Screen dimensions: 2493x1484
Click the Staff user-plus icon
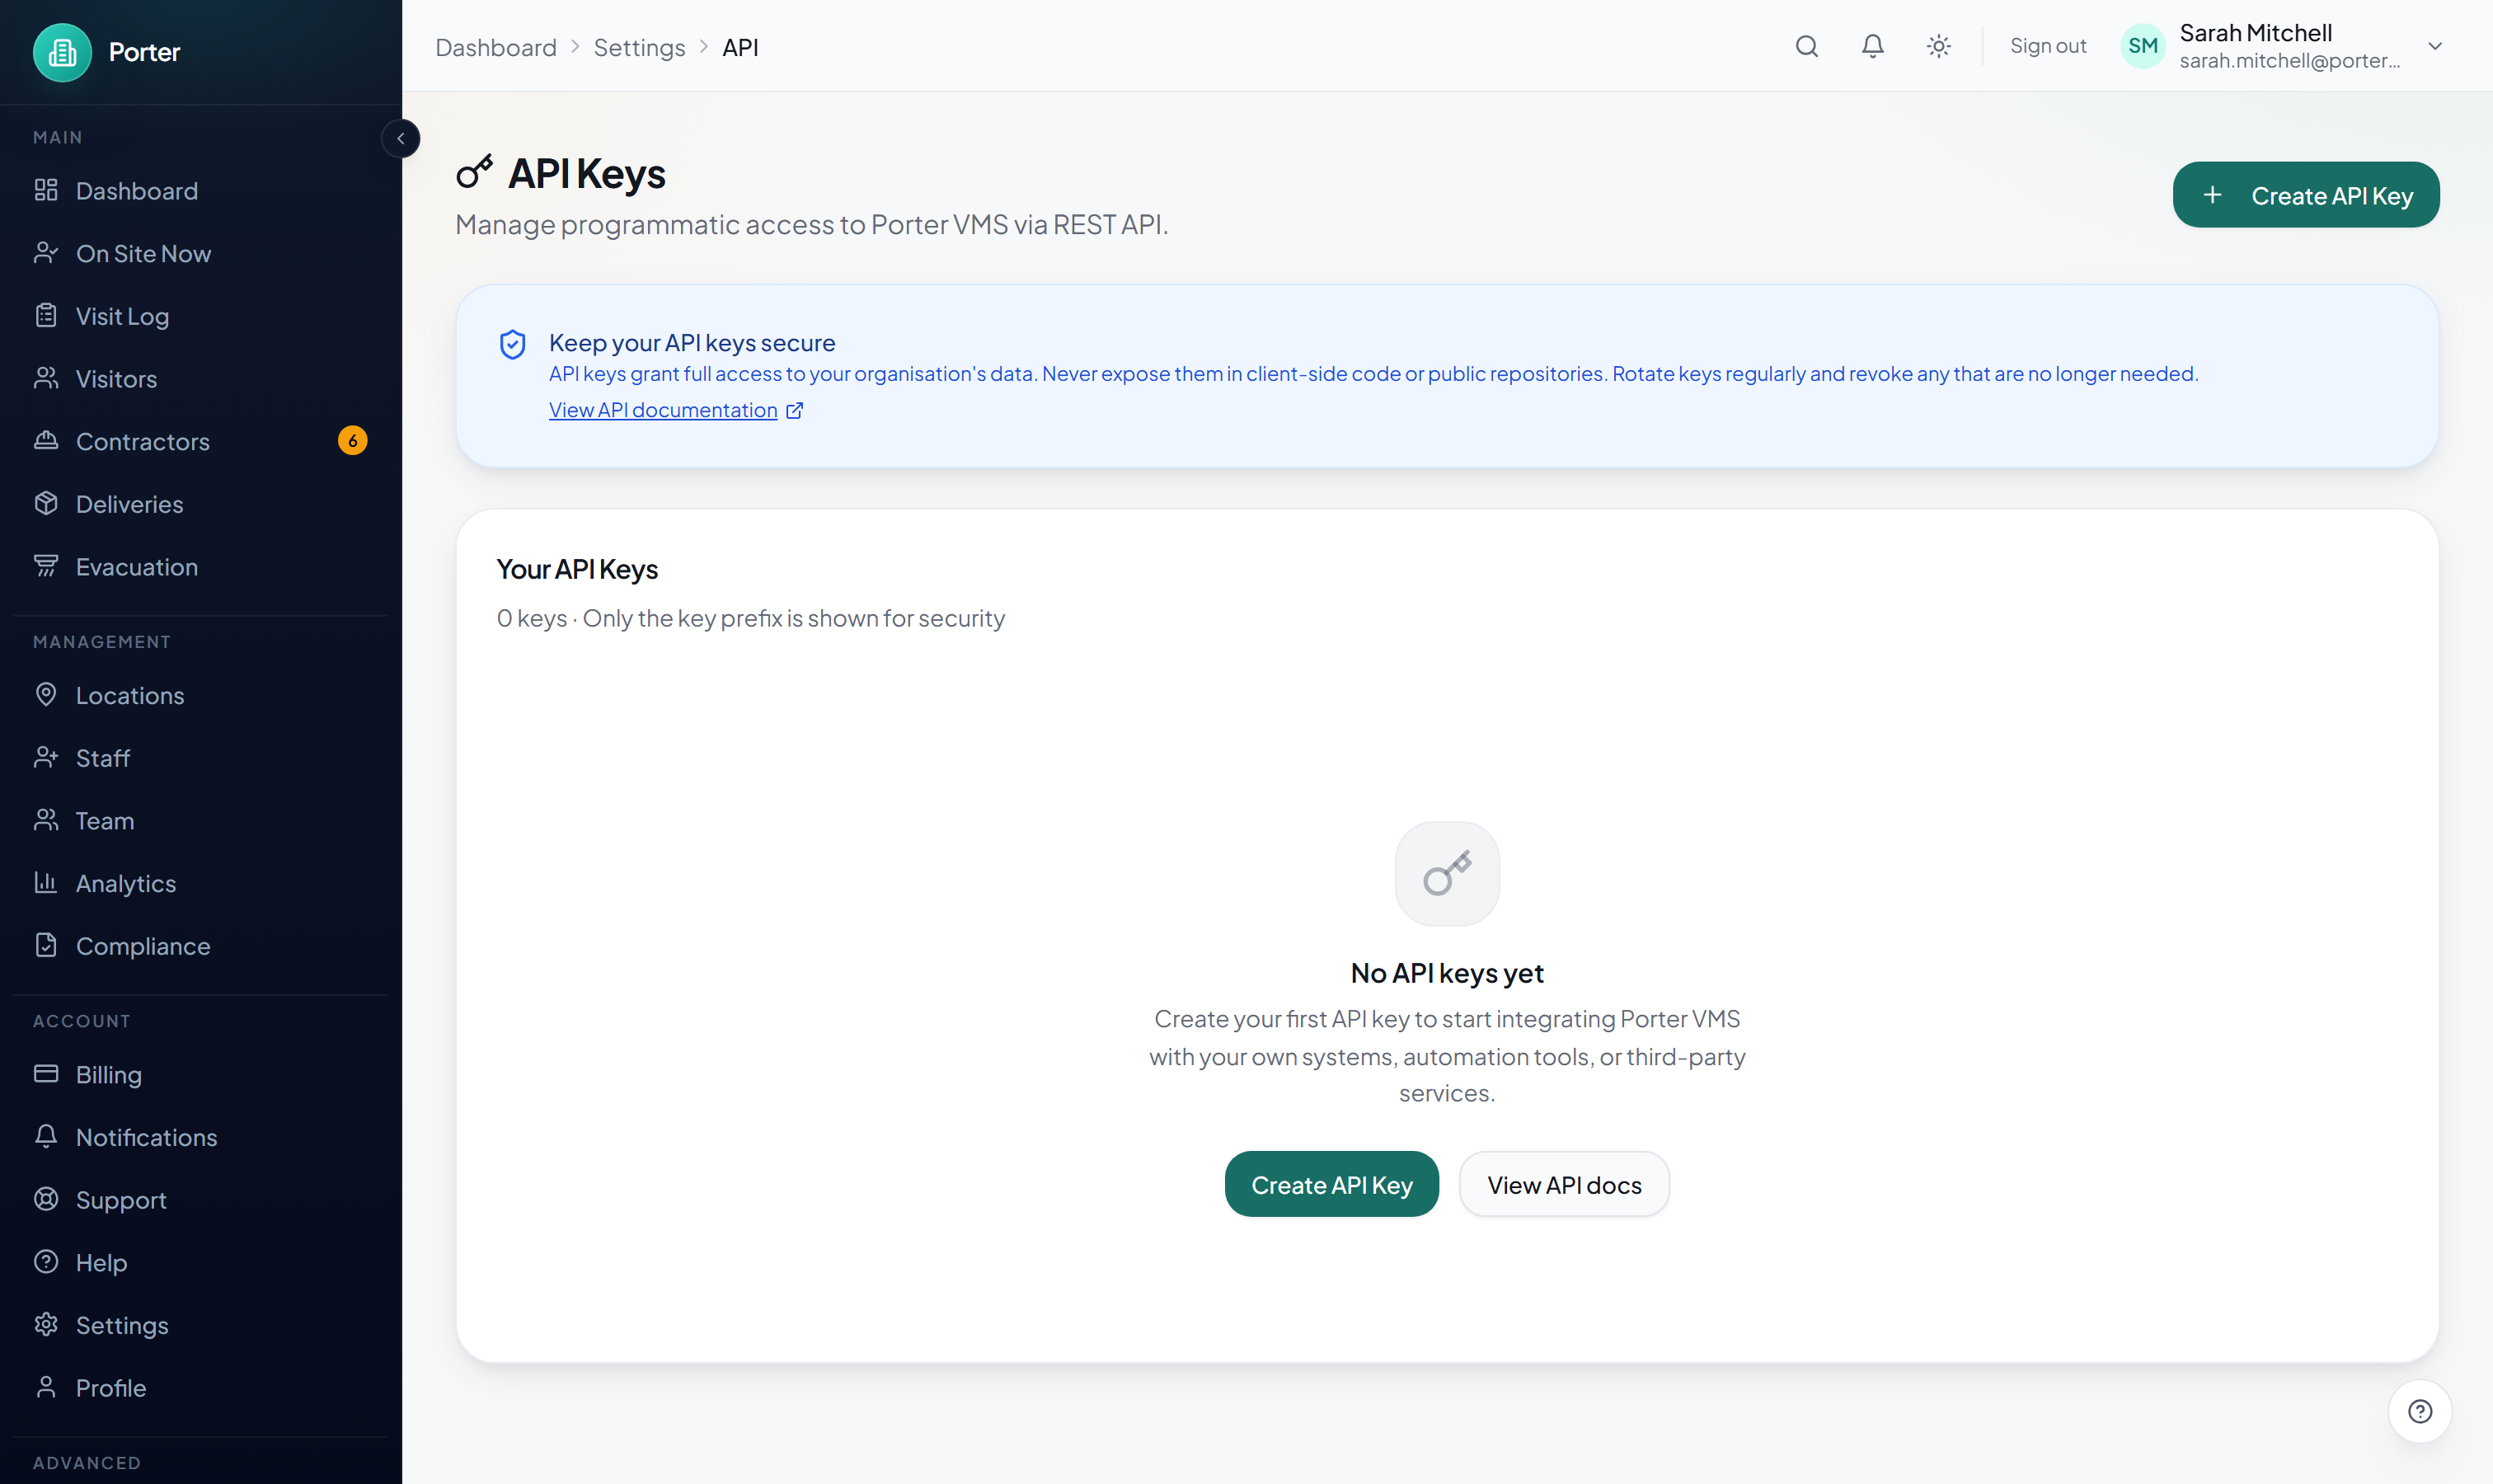(x=46, y=757)
